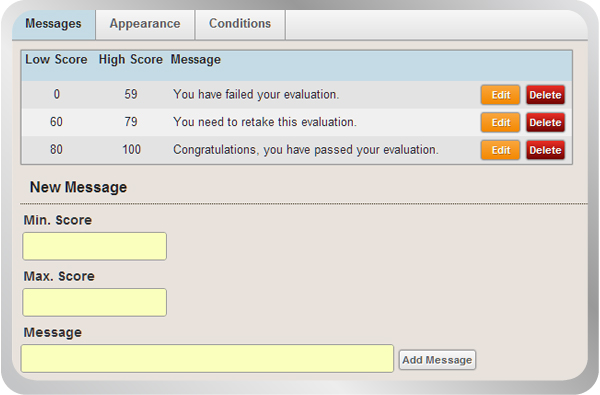The width and height of the screenshot is (600, 395).
Task: Select the high score value 100
Action: pos(132,149)
